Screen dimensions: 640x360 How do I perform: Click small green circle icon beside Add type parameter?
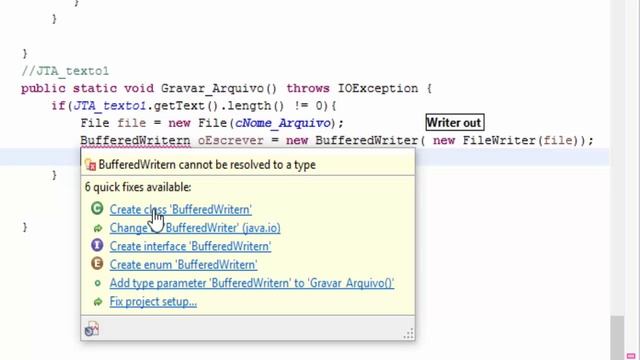click(98, 283)
